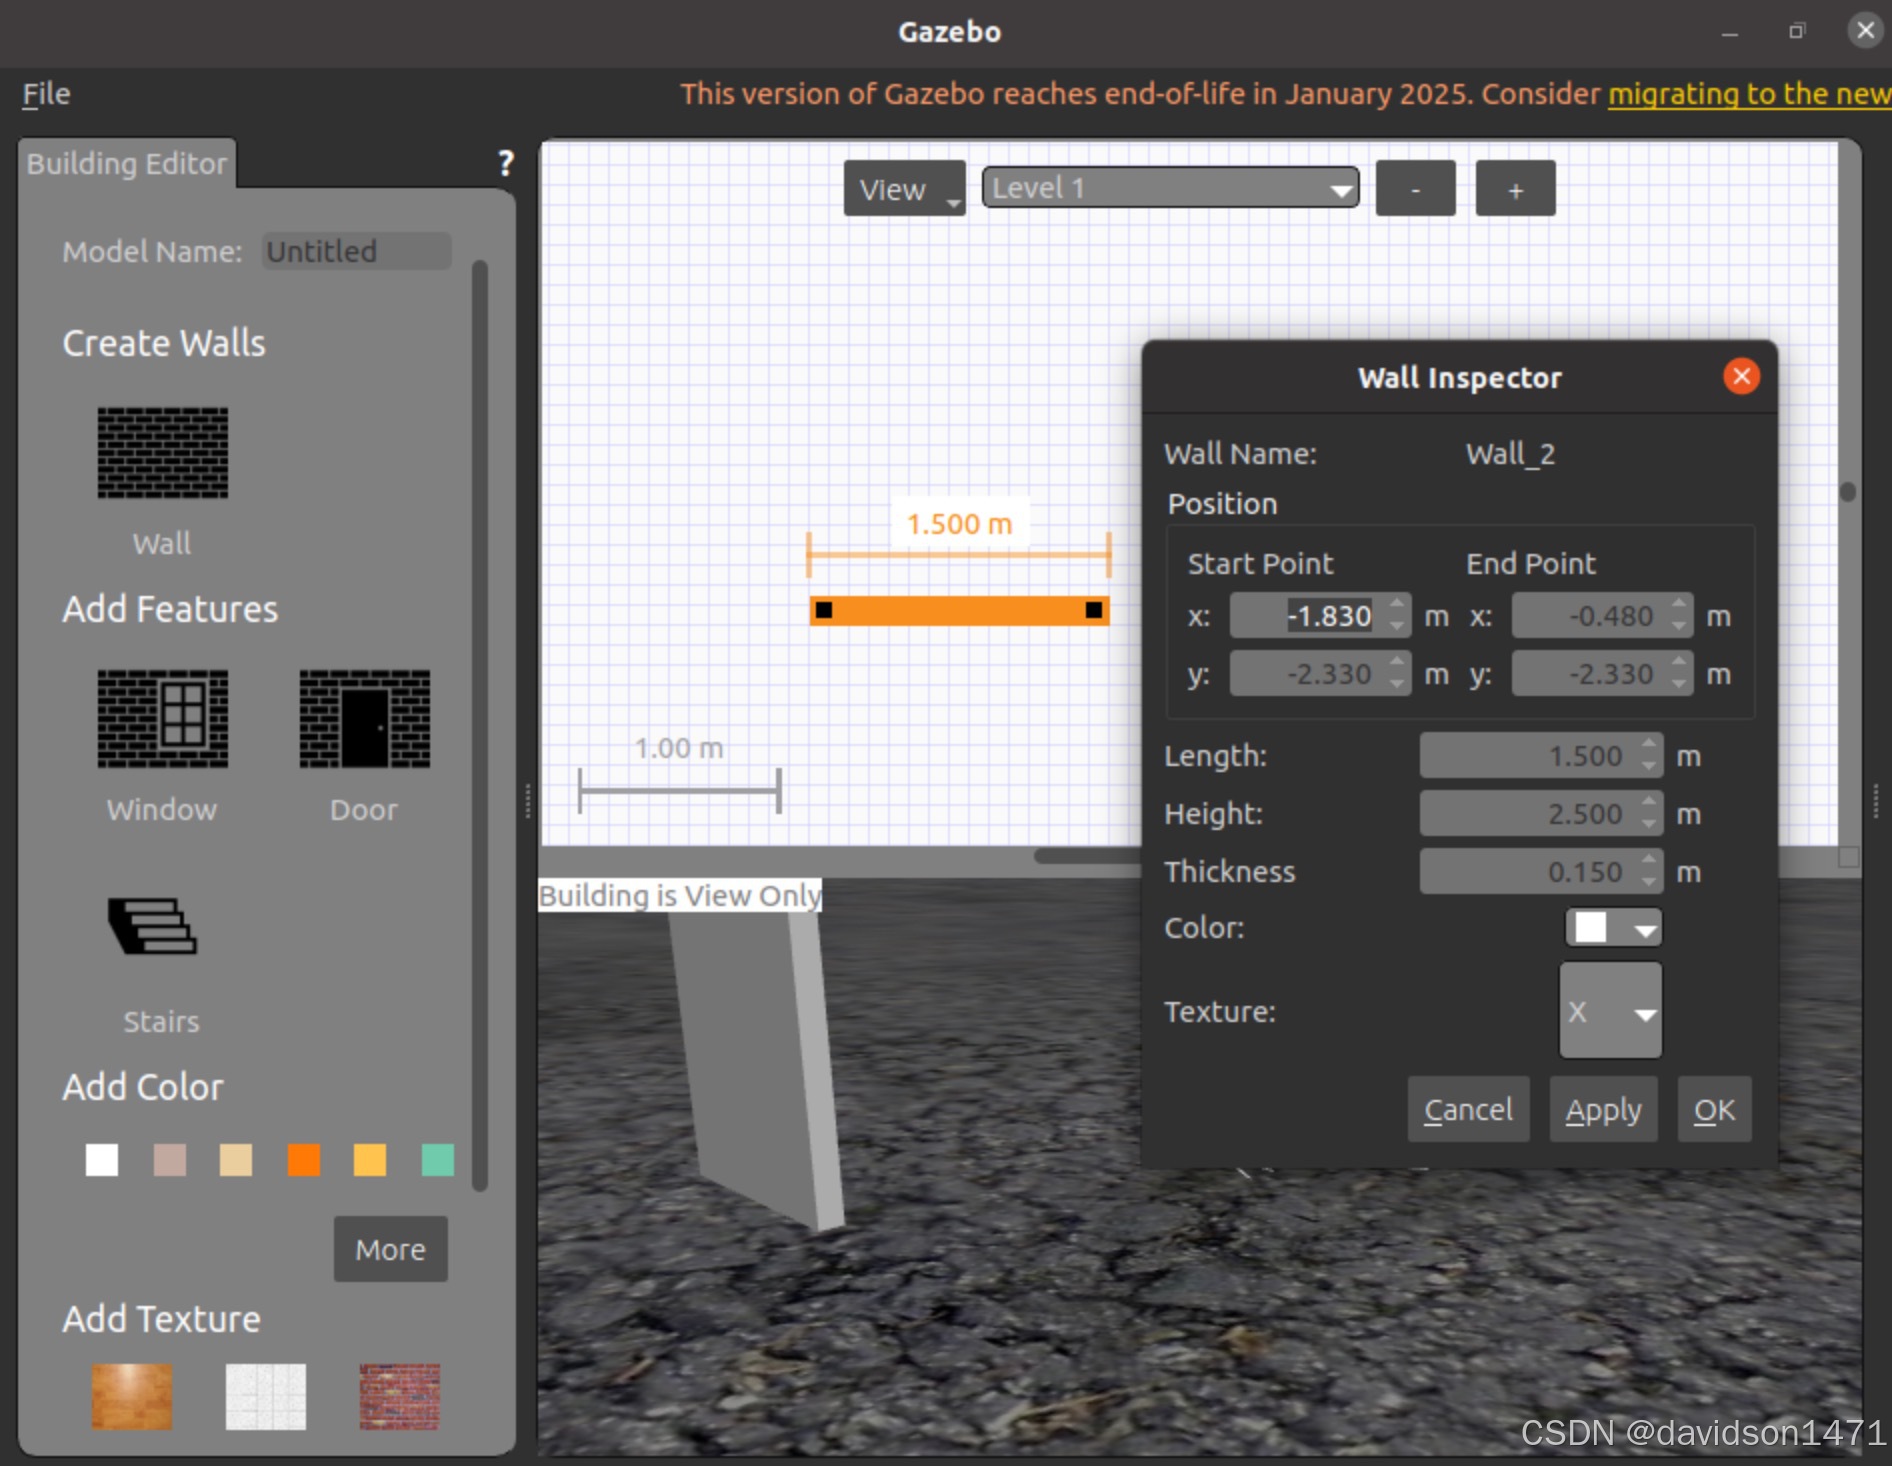Cancel the Wall Inspector changes
Screen dimensions: 1892x1466
pyautogui.click(x=1468, y=1109)
